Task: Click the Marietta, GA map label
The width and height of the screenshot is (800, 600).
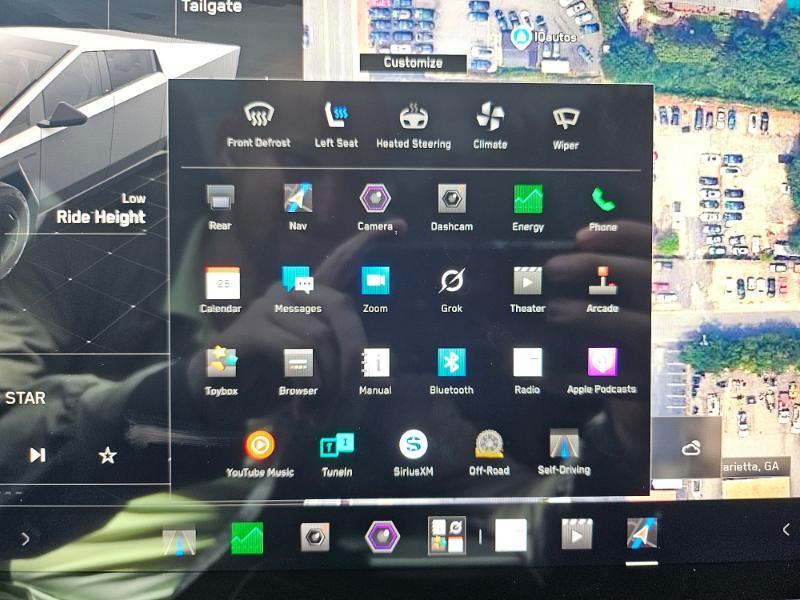Action: point(750,467)
